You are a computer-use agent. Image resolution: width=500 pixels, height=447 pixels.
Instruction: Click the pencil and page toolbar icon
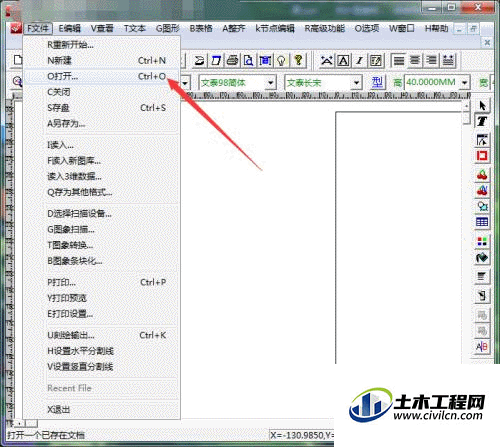coord(376,60)
